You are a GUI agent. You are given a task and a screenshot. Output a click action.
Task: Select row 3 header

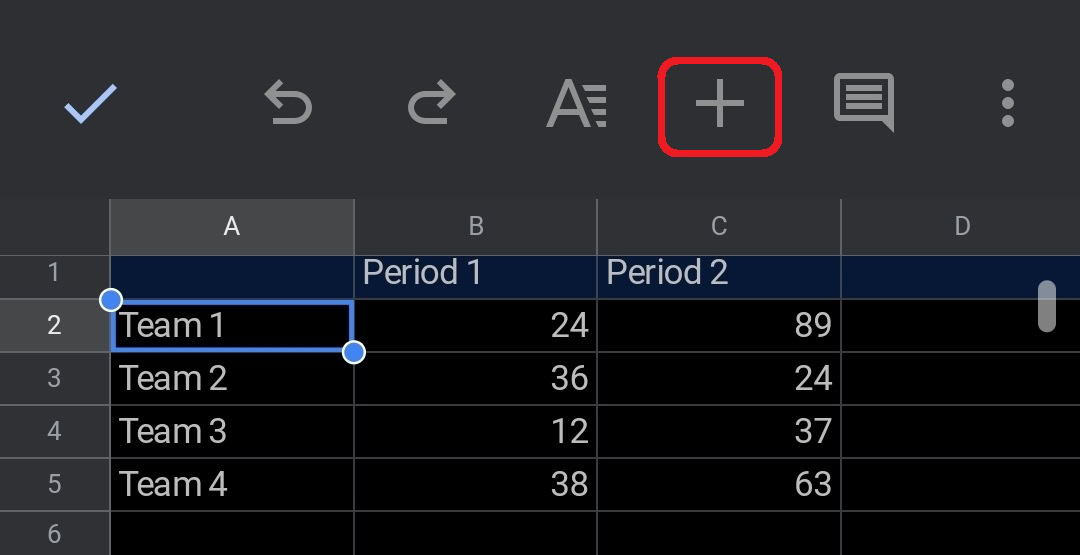(54, 378)
